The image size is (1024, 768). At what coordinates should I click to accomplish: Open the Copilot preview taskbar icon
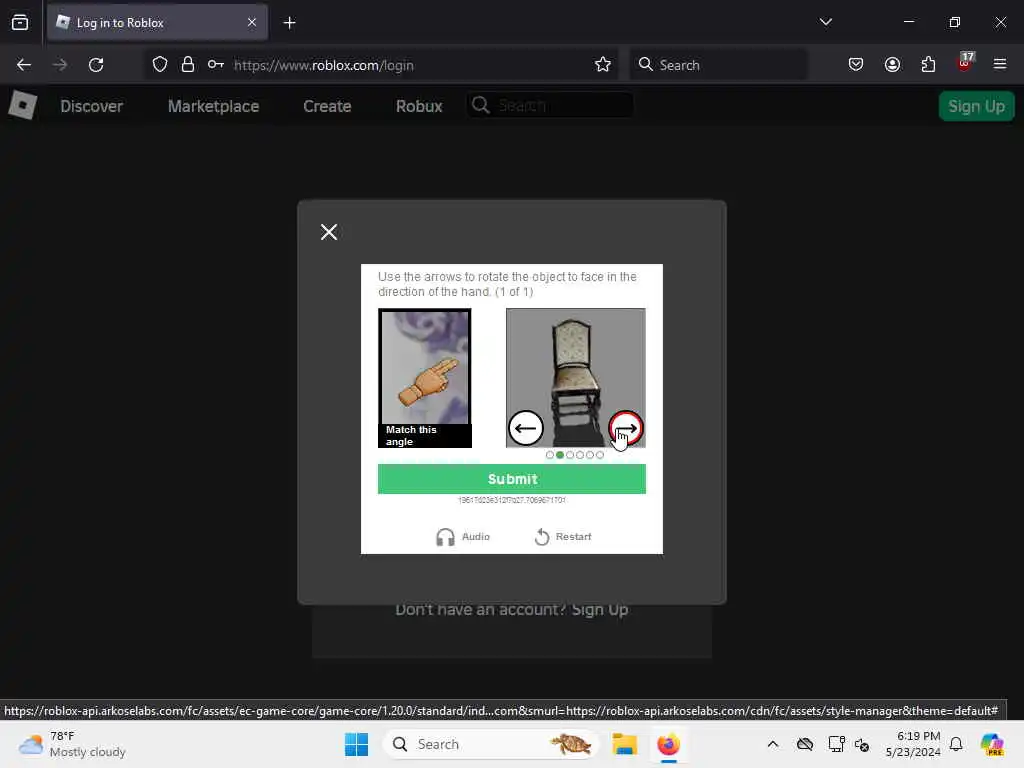tap(992, 744)
